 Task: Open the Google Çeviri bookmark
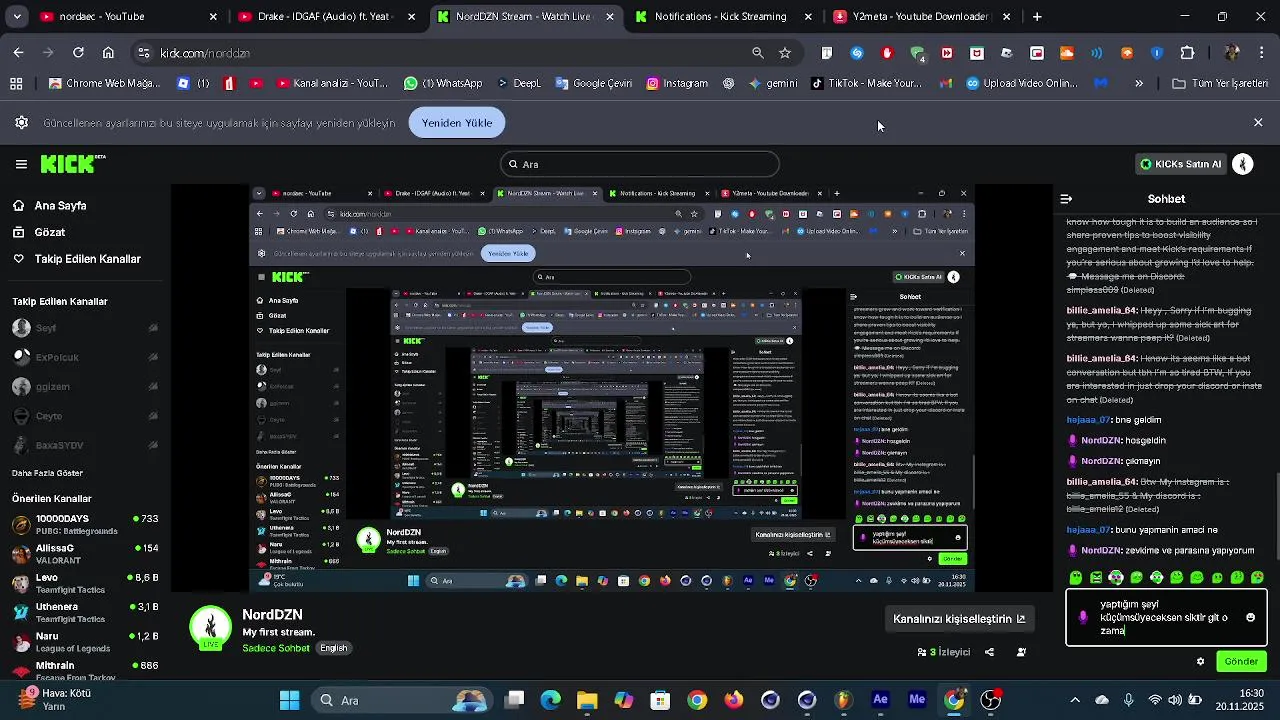point(593,84)
